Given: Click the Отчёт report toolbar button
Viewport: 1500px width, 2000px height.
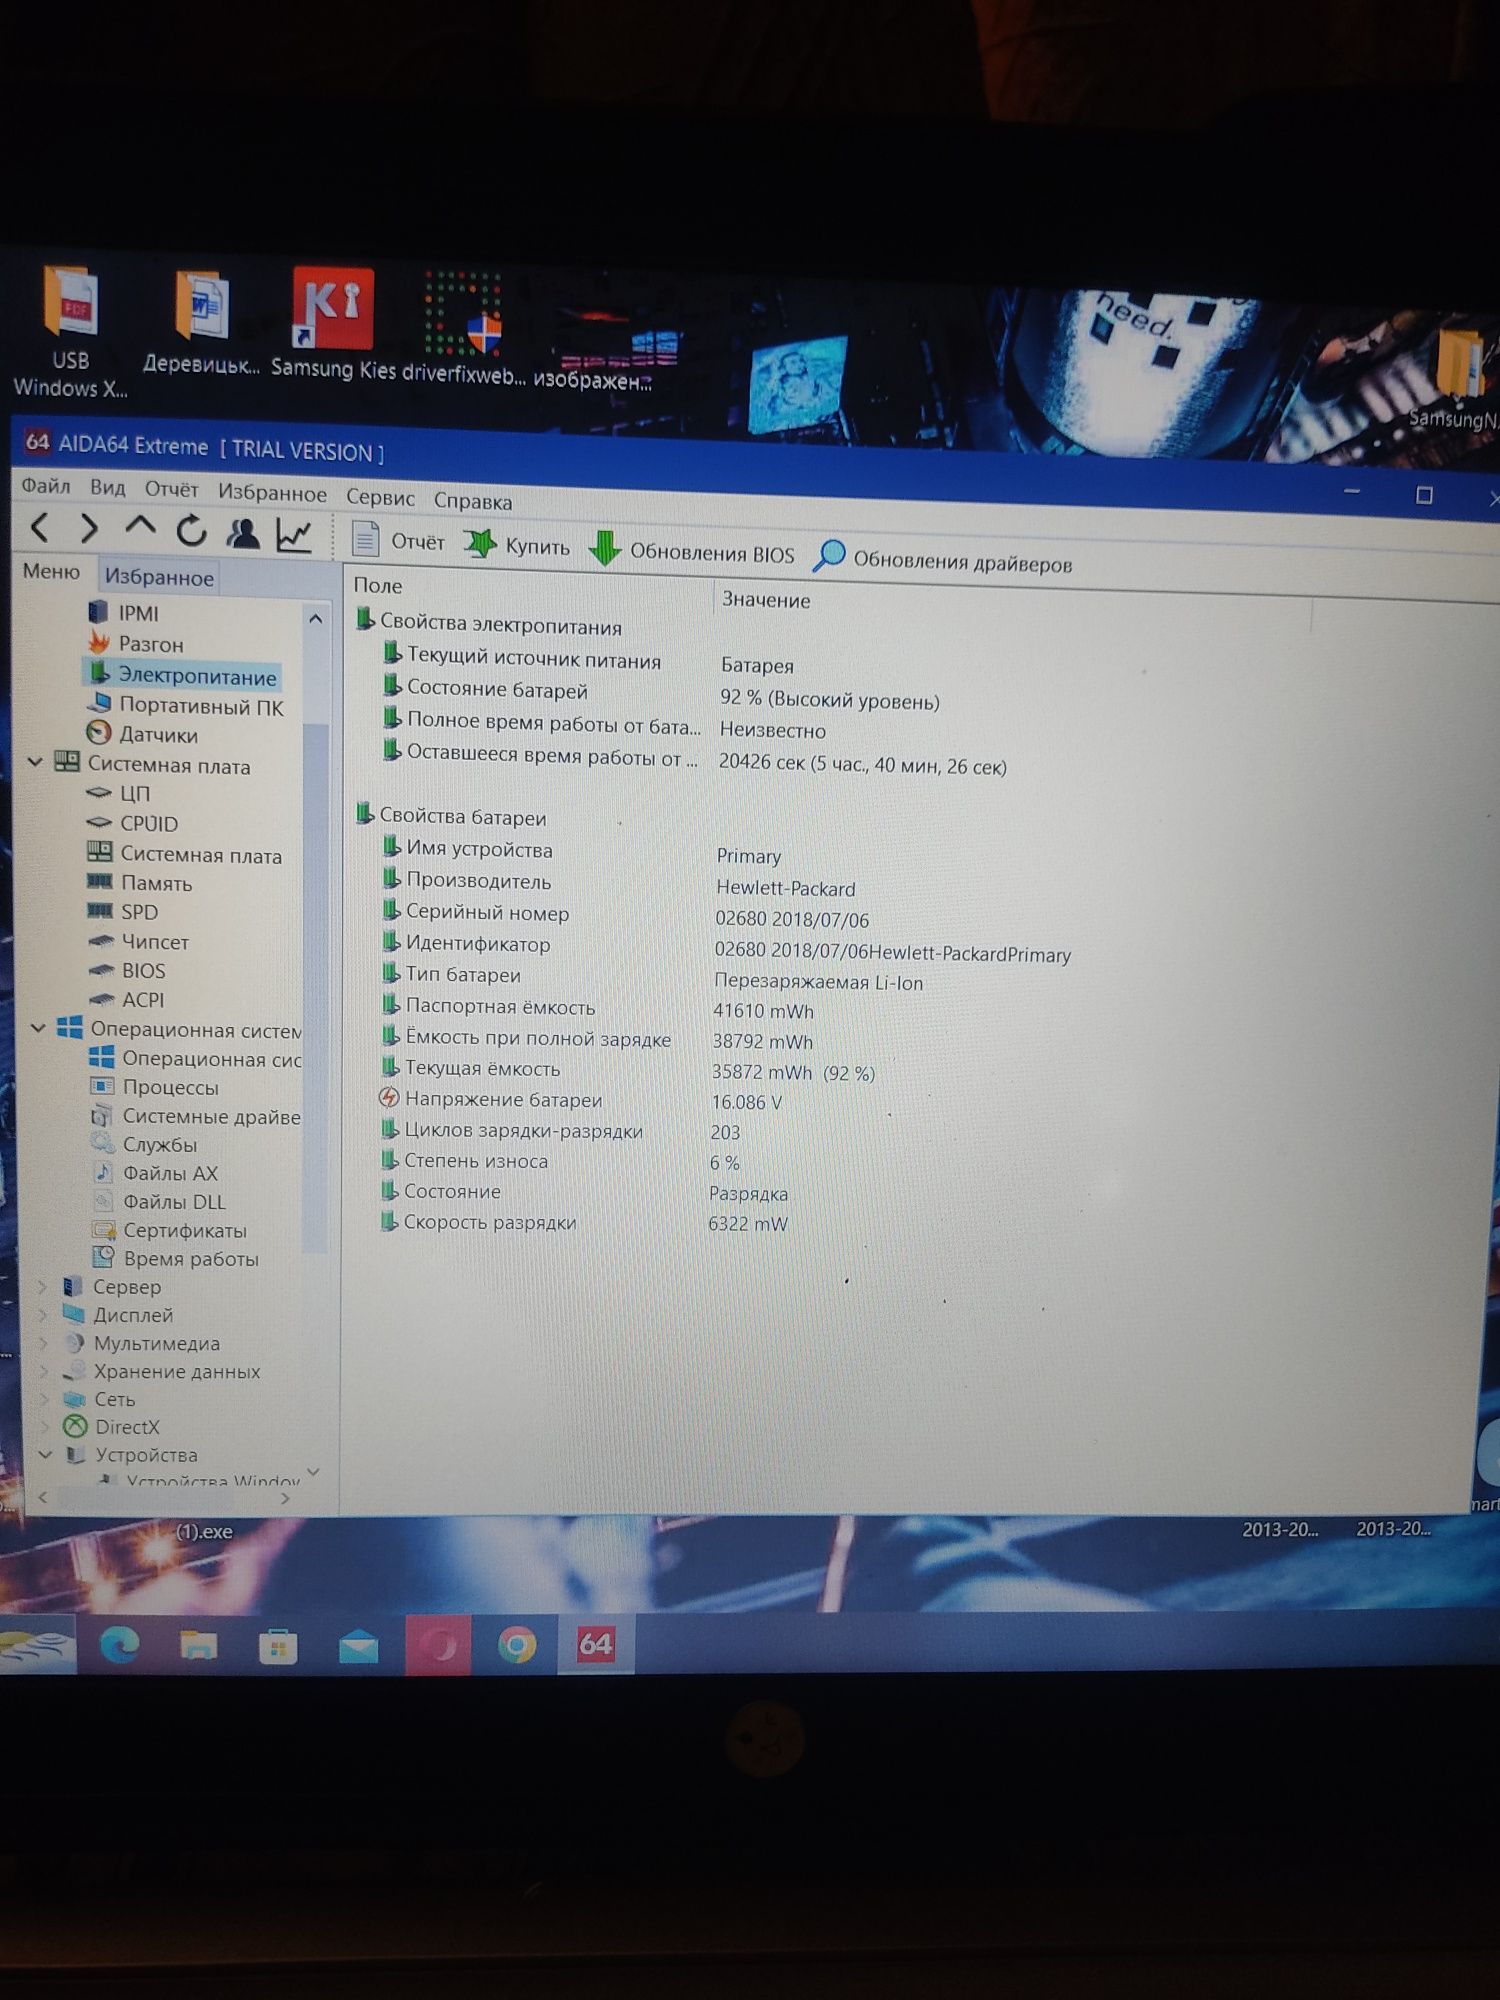Looking at the screenshot, I should pos(398,541).
